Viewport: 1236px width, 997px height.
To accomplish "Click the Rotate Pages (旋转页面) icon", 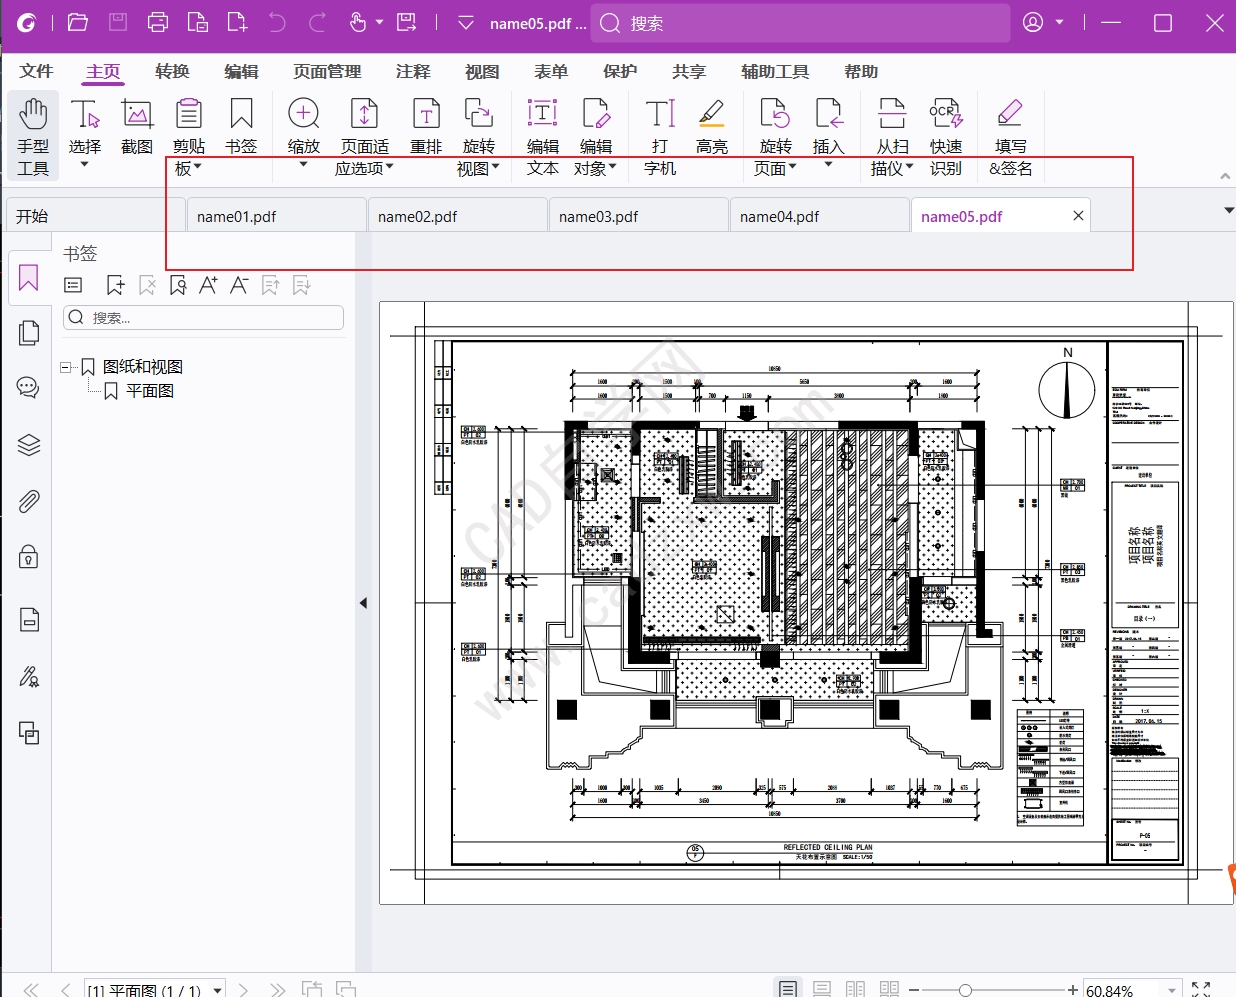I will click(776, 114).
